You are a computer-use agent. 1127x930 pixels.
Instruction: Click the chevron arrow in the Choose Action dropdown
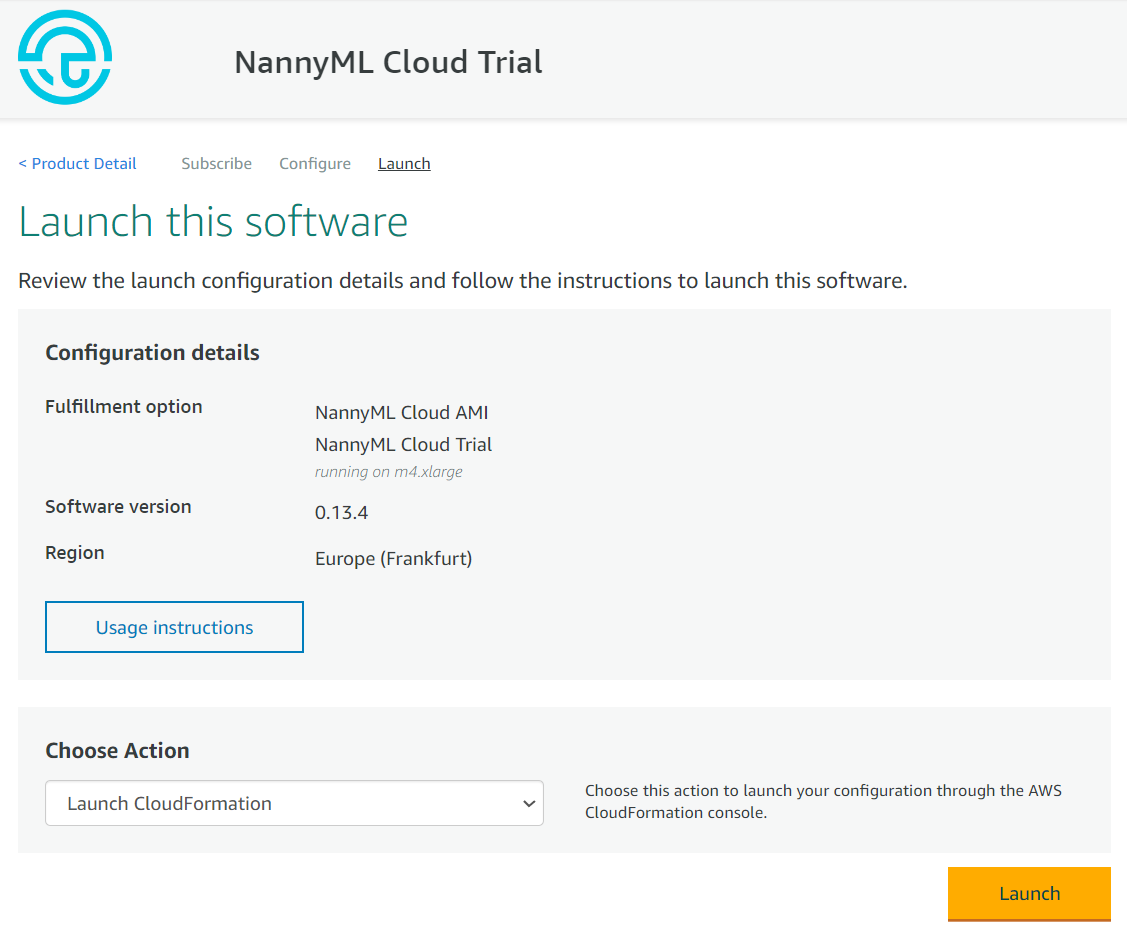coord(529,804)
